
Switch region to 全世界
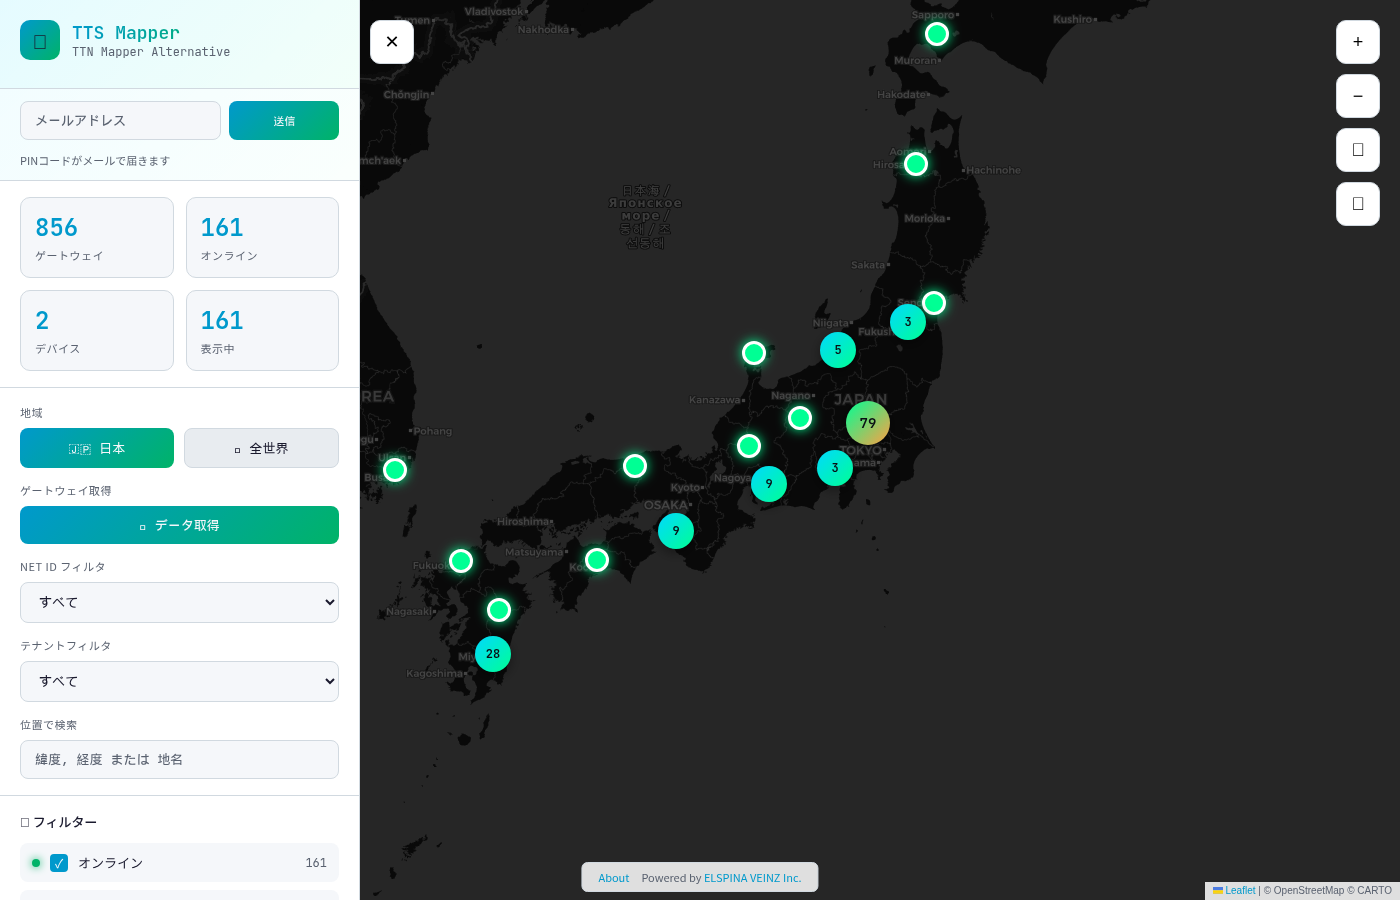coord(261,448)
